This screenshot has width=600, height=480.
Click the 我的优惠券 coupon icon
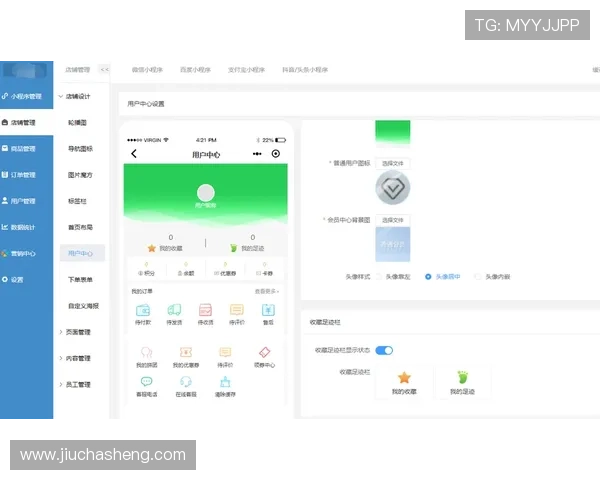186,352
